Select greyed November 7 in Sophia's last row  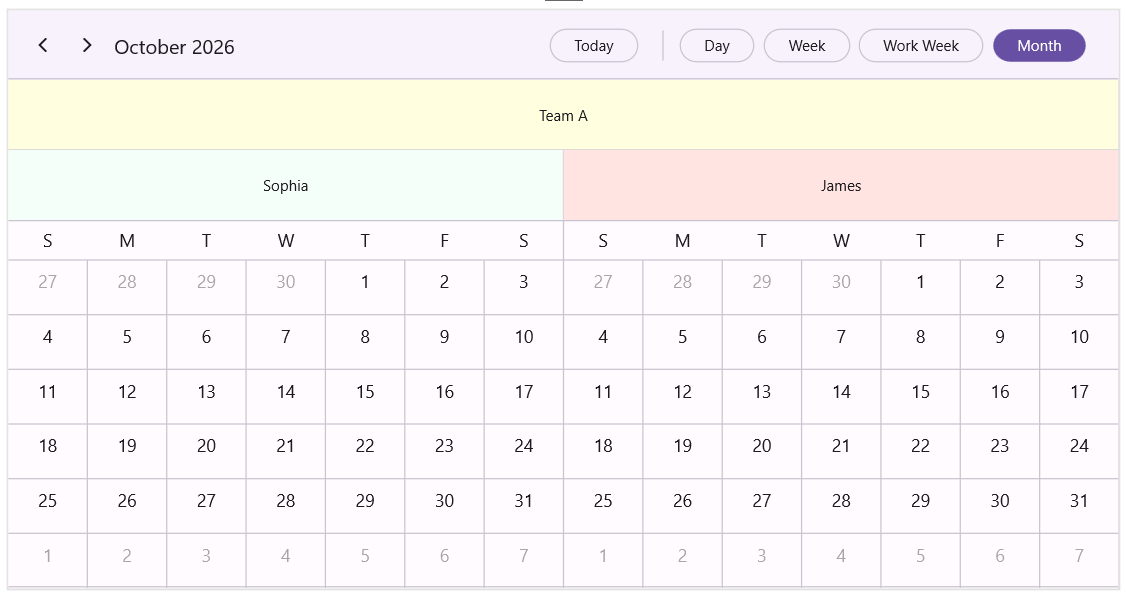[x=524, y=560]
